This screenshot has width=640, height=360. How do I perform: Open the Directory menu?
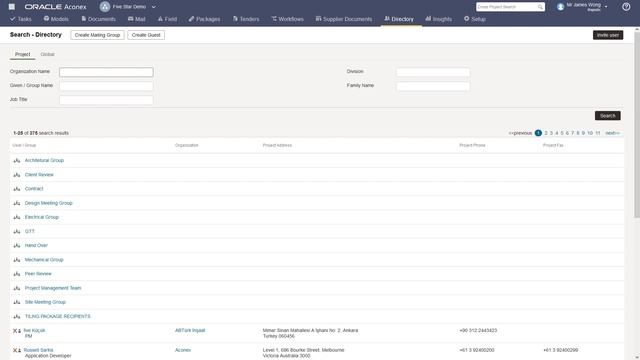pos(399,19)
